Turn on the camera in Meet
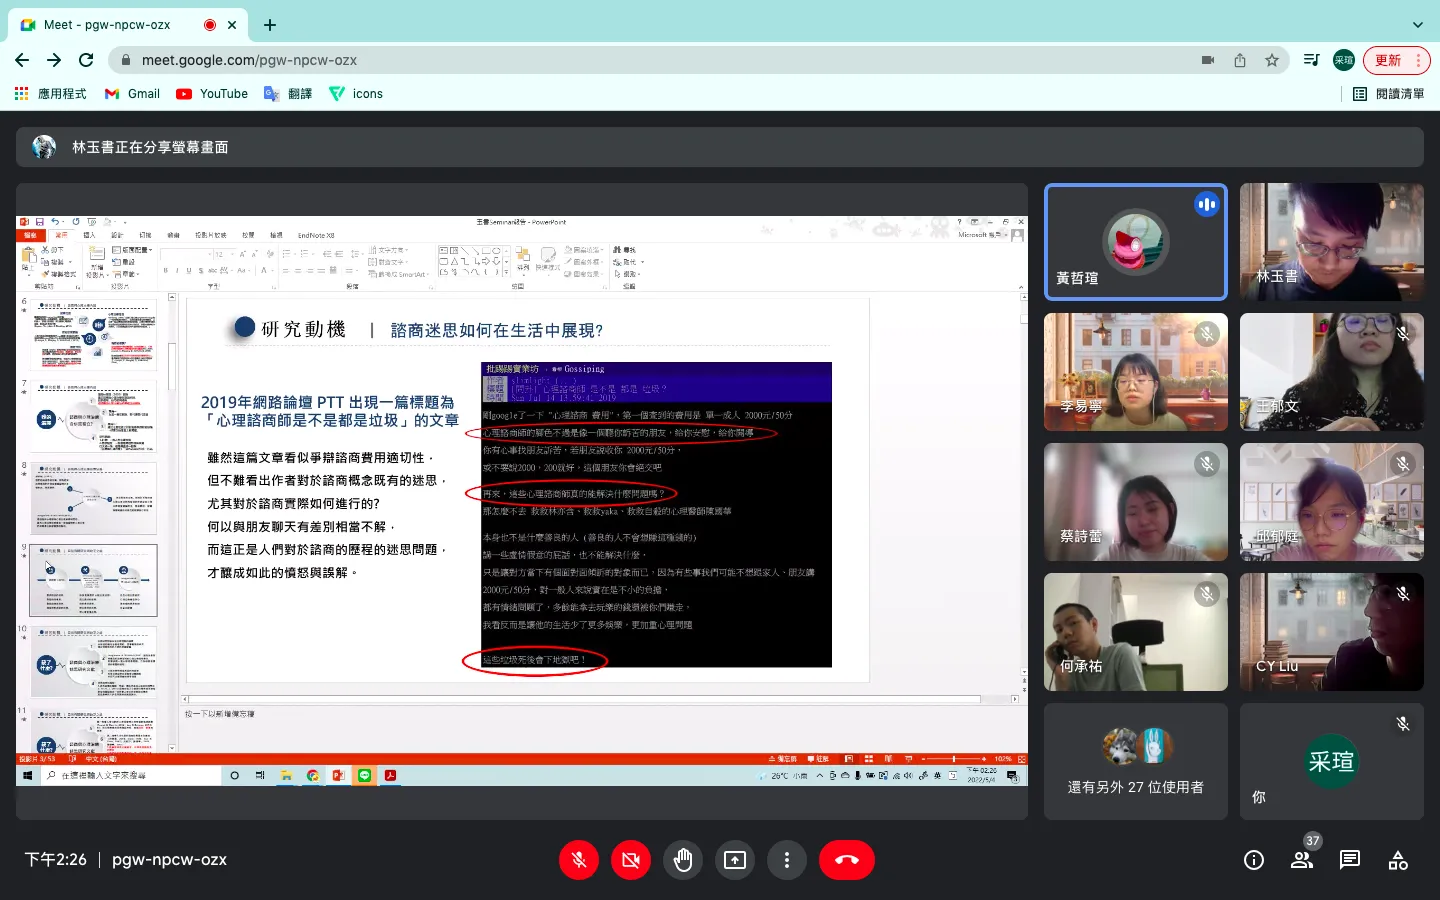 (x=631, y=860)
